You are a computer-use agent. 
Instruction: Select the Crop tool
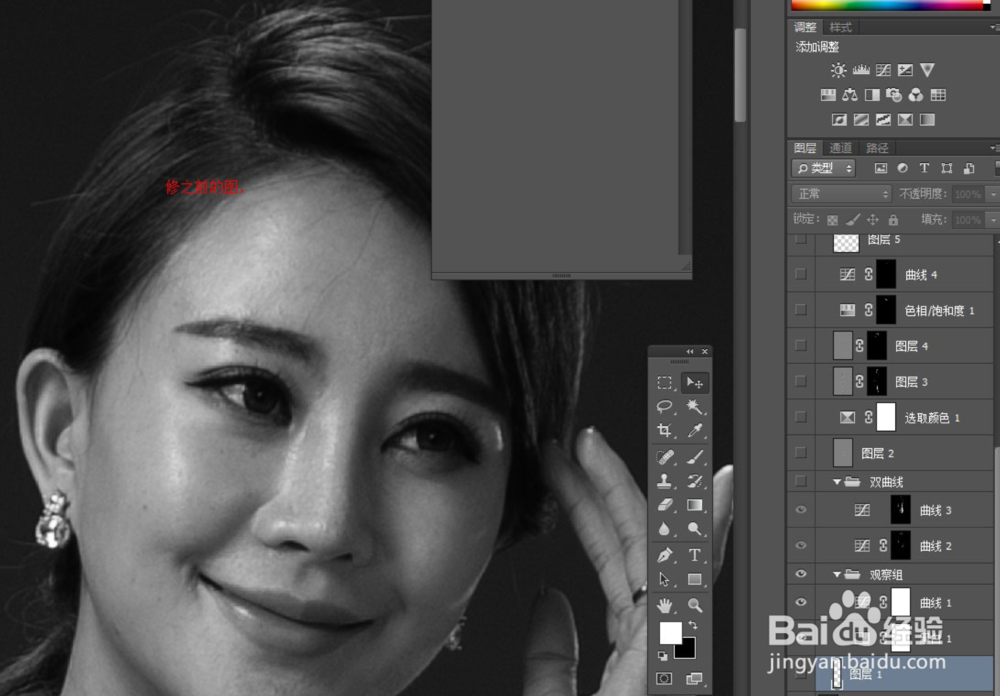point(665,431)
